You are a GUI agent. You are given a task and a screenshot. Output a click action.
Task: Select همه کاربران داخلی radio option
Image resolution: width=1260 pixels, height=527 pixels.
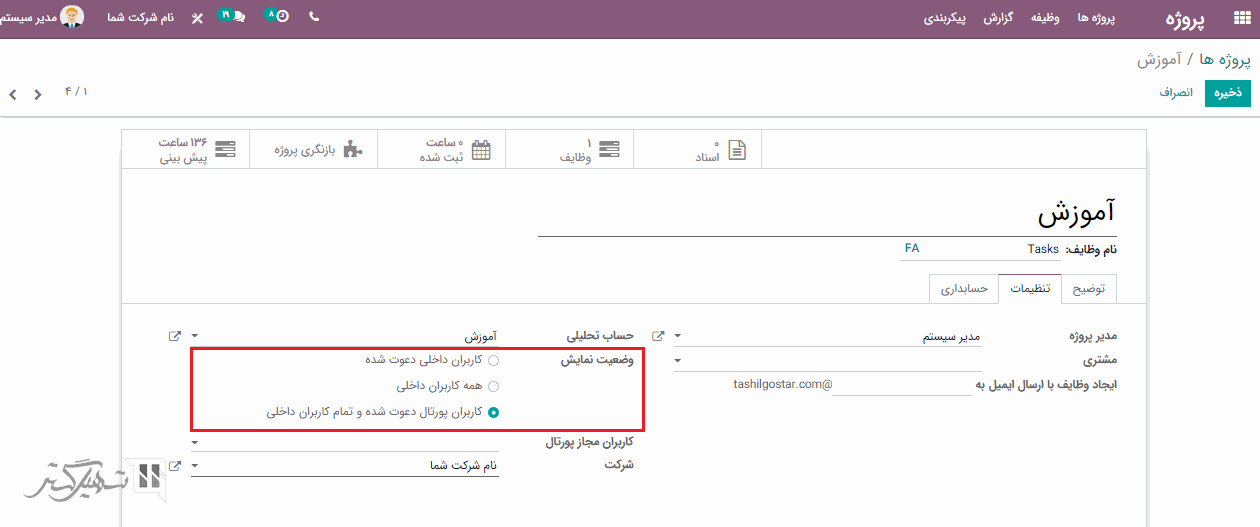493,385
